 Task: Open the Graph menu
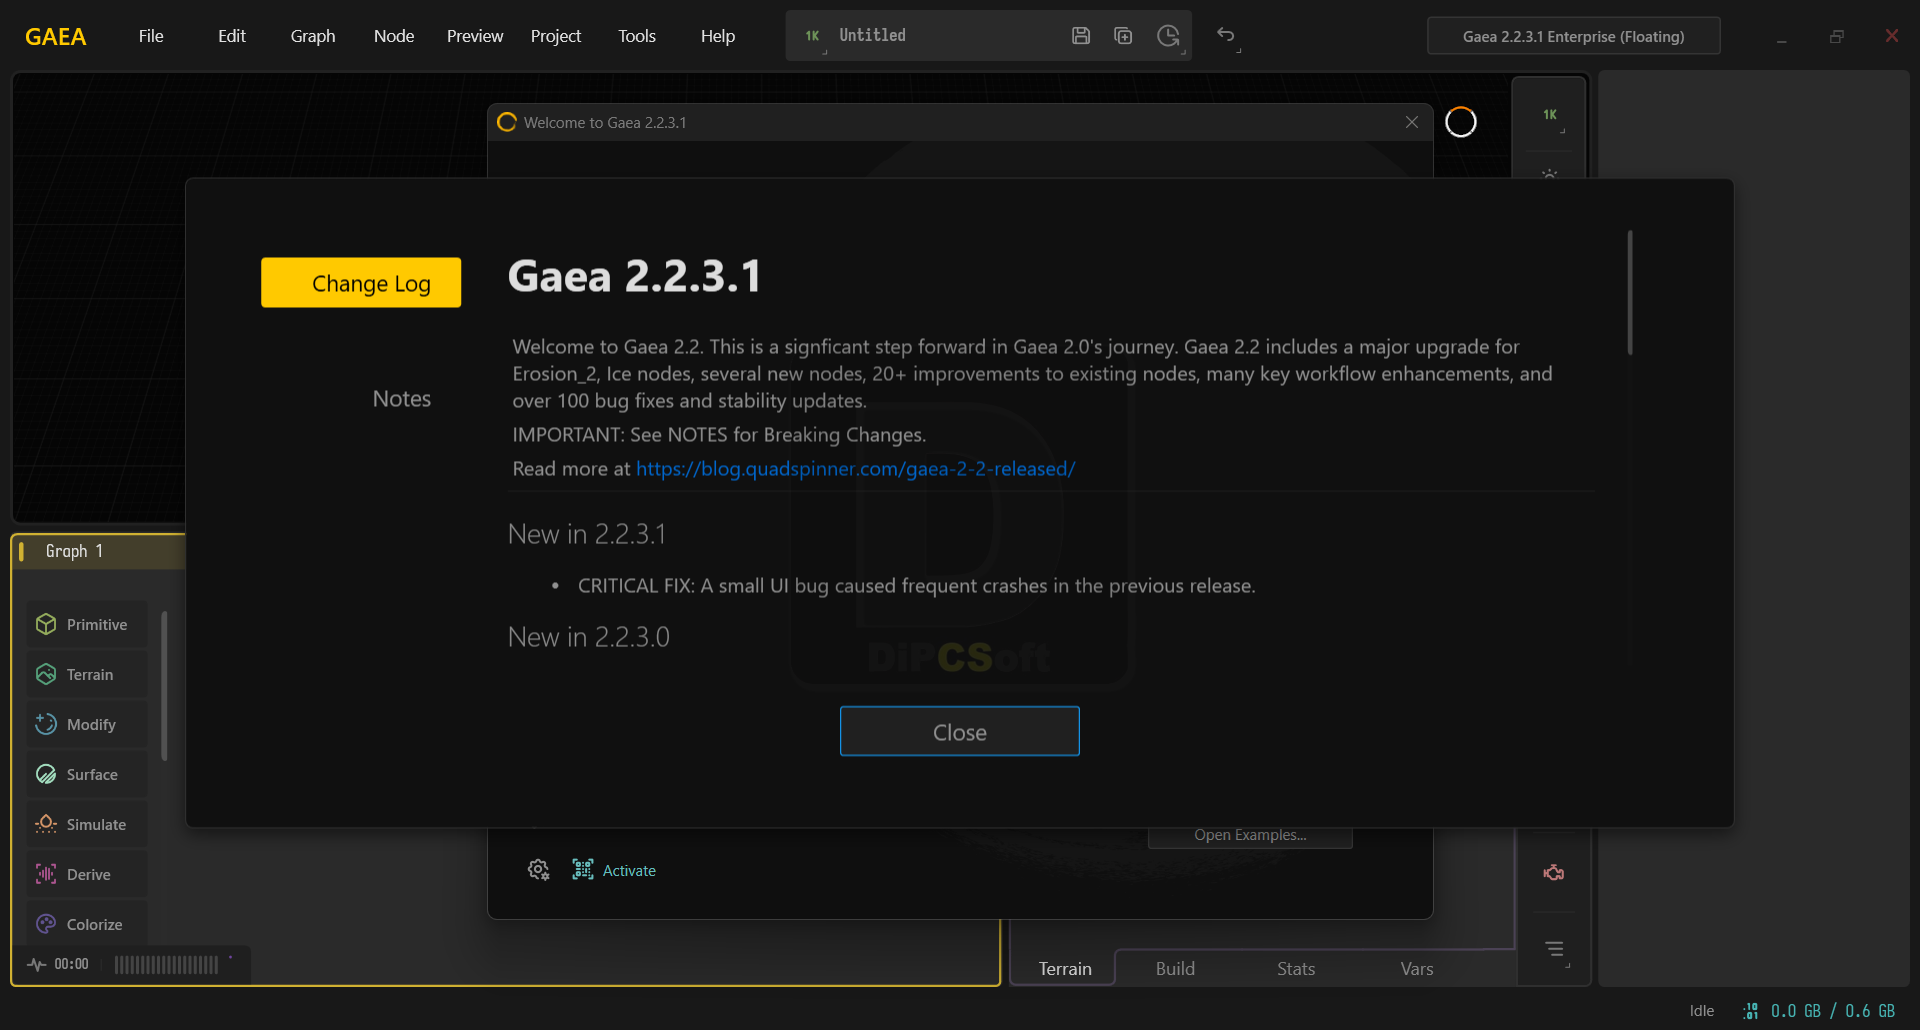tap(313, 36)
